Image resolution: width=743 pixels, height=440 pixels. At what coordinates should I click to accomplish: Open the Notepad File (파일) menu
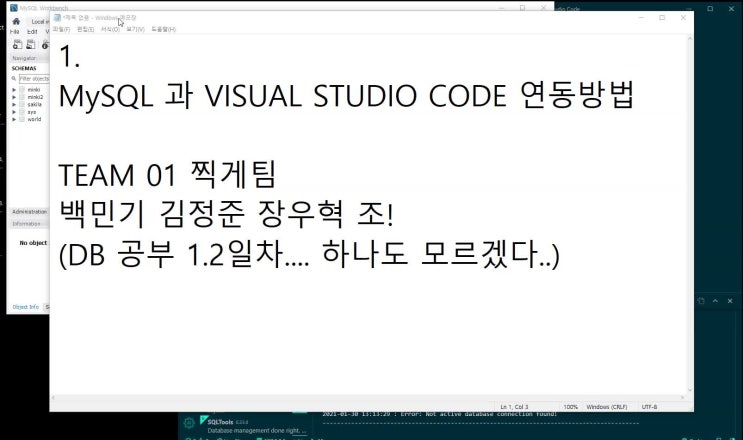[61, 29]
